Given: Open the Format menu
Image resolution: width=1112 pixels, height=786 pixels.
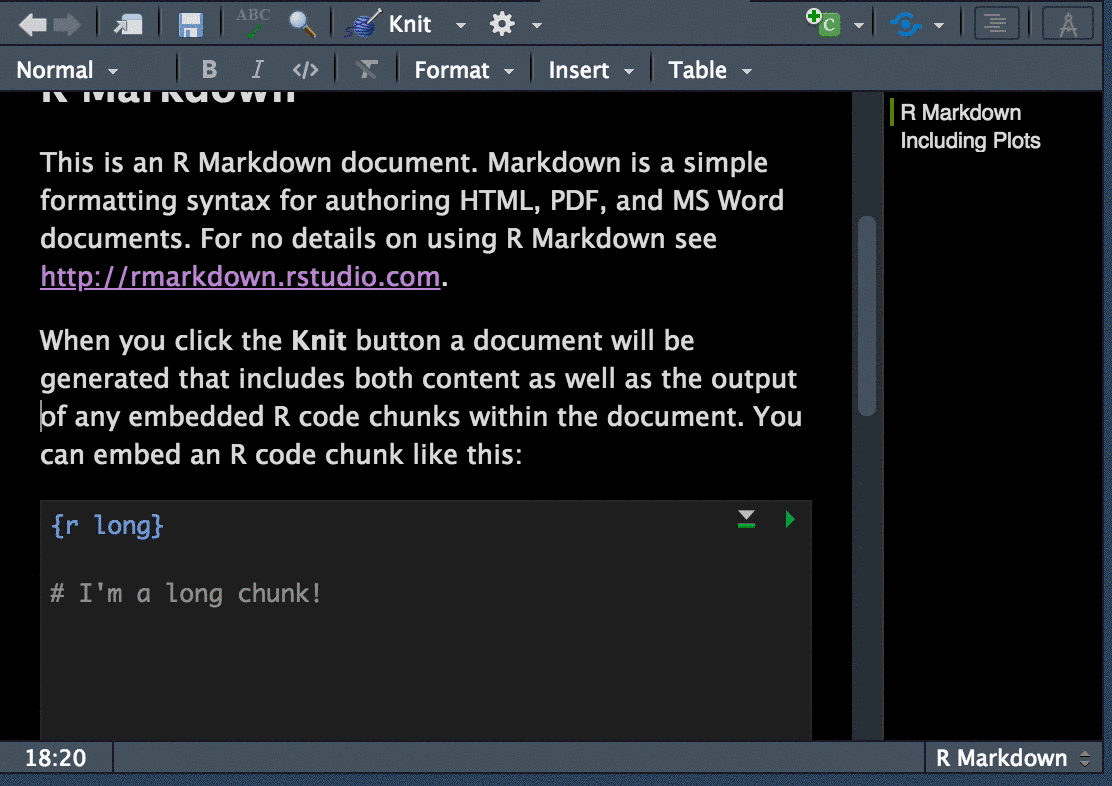Looking at the screenshot, I should 455,69.
